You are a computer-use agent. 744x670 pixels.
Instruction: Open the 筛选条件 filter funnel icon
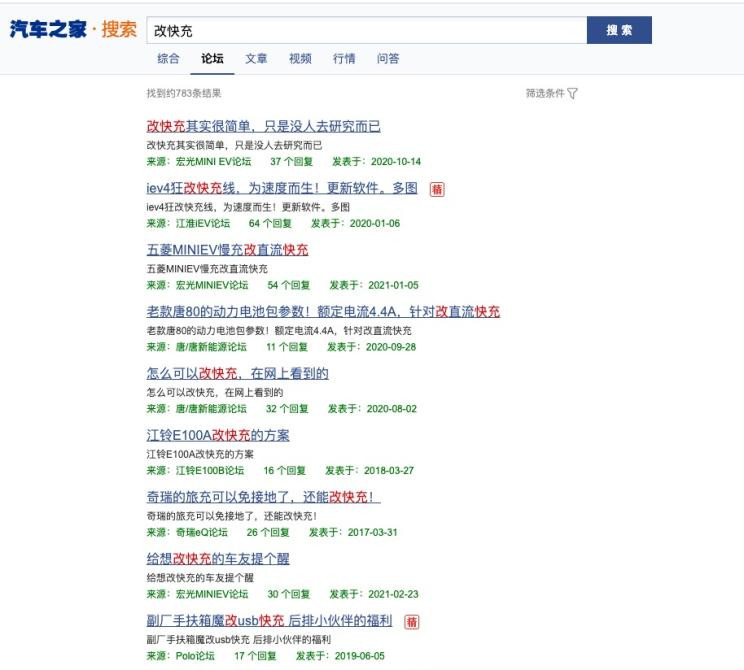point(572,93)
